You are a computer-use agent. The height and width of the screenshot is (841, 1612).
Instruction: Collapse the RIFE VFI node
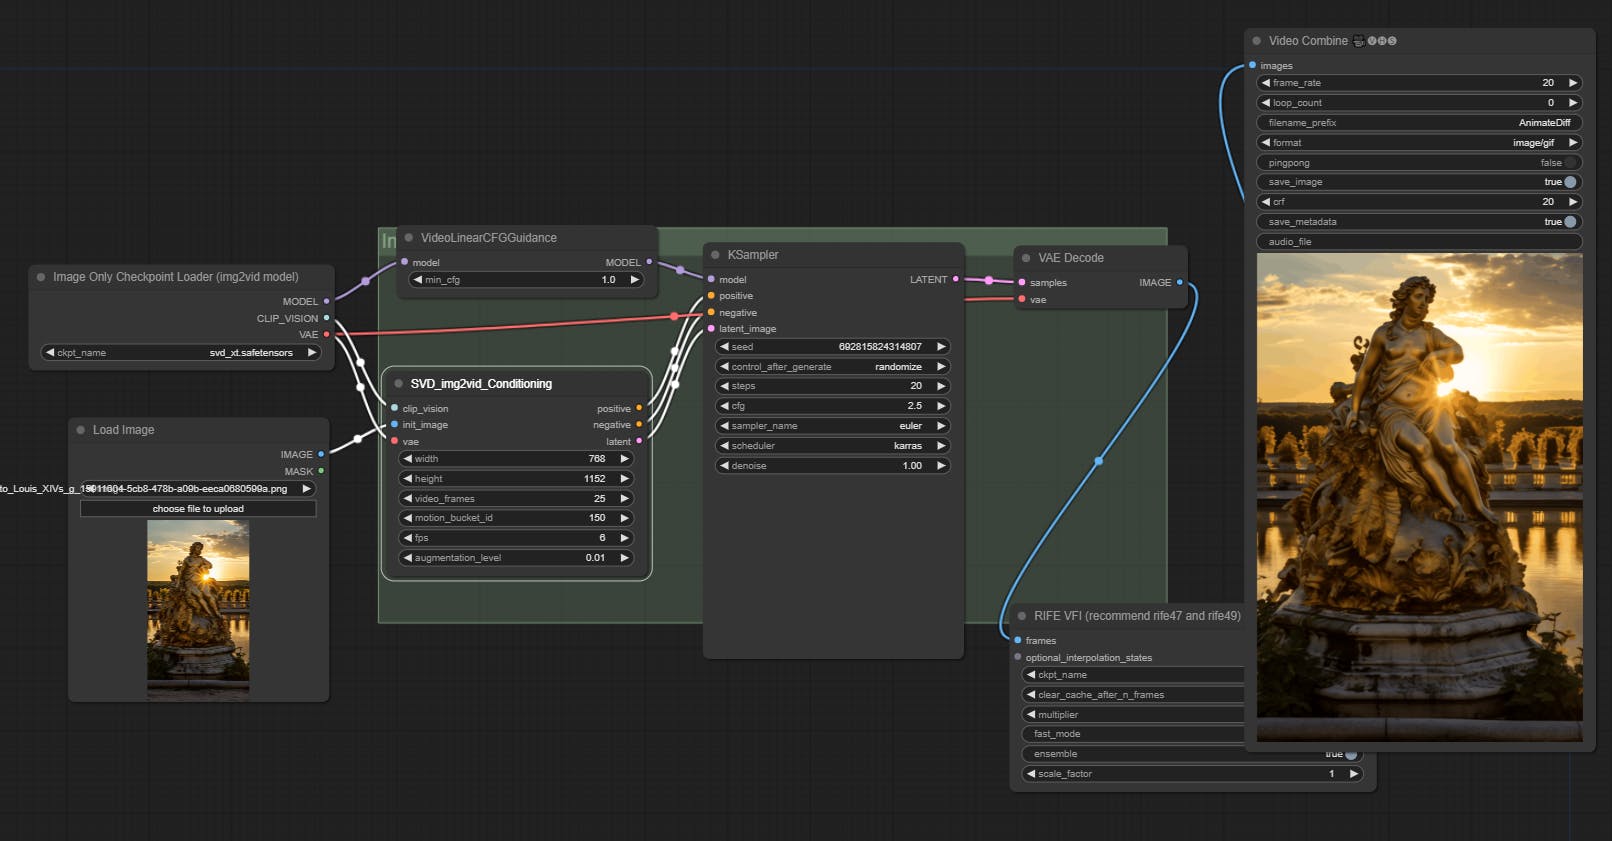pyautogui.click(x=1022, y=616)
